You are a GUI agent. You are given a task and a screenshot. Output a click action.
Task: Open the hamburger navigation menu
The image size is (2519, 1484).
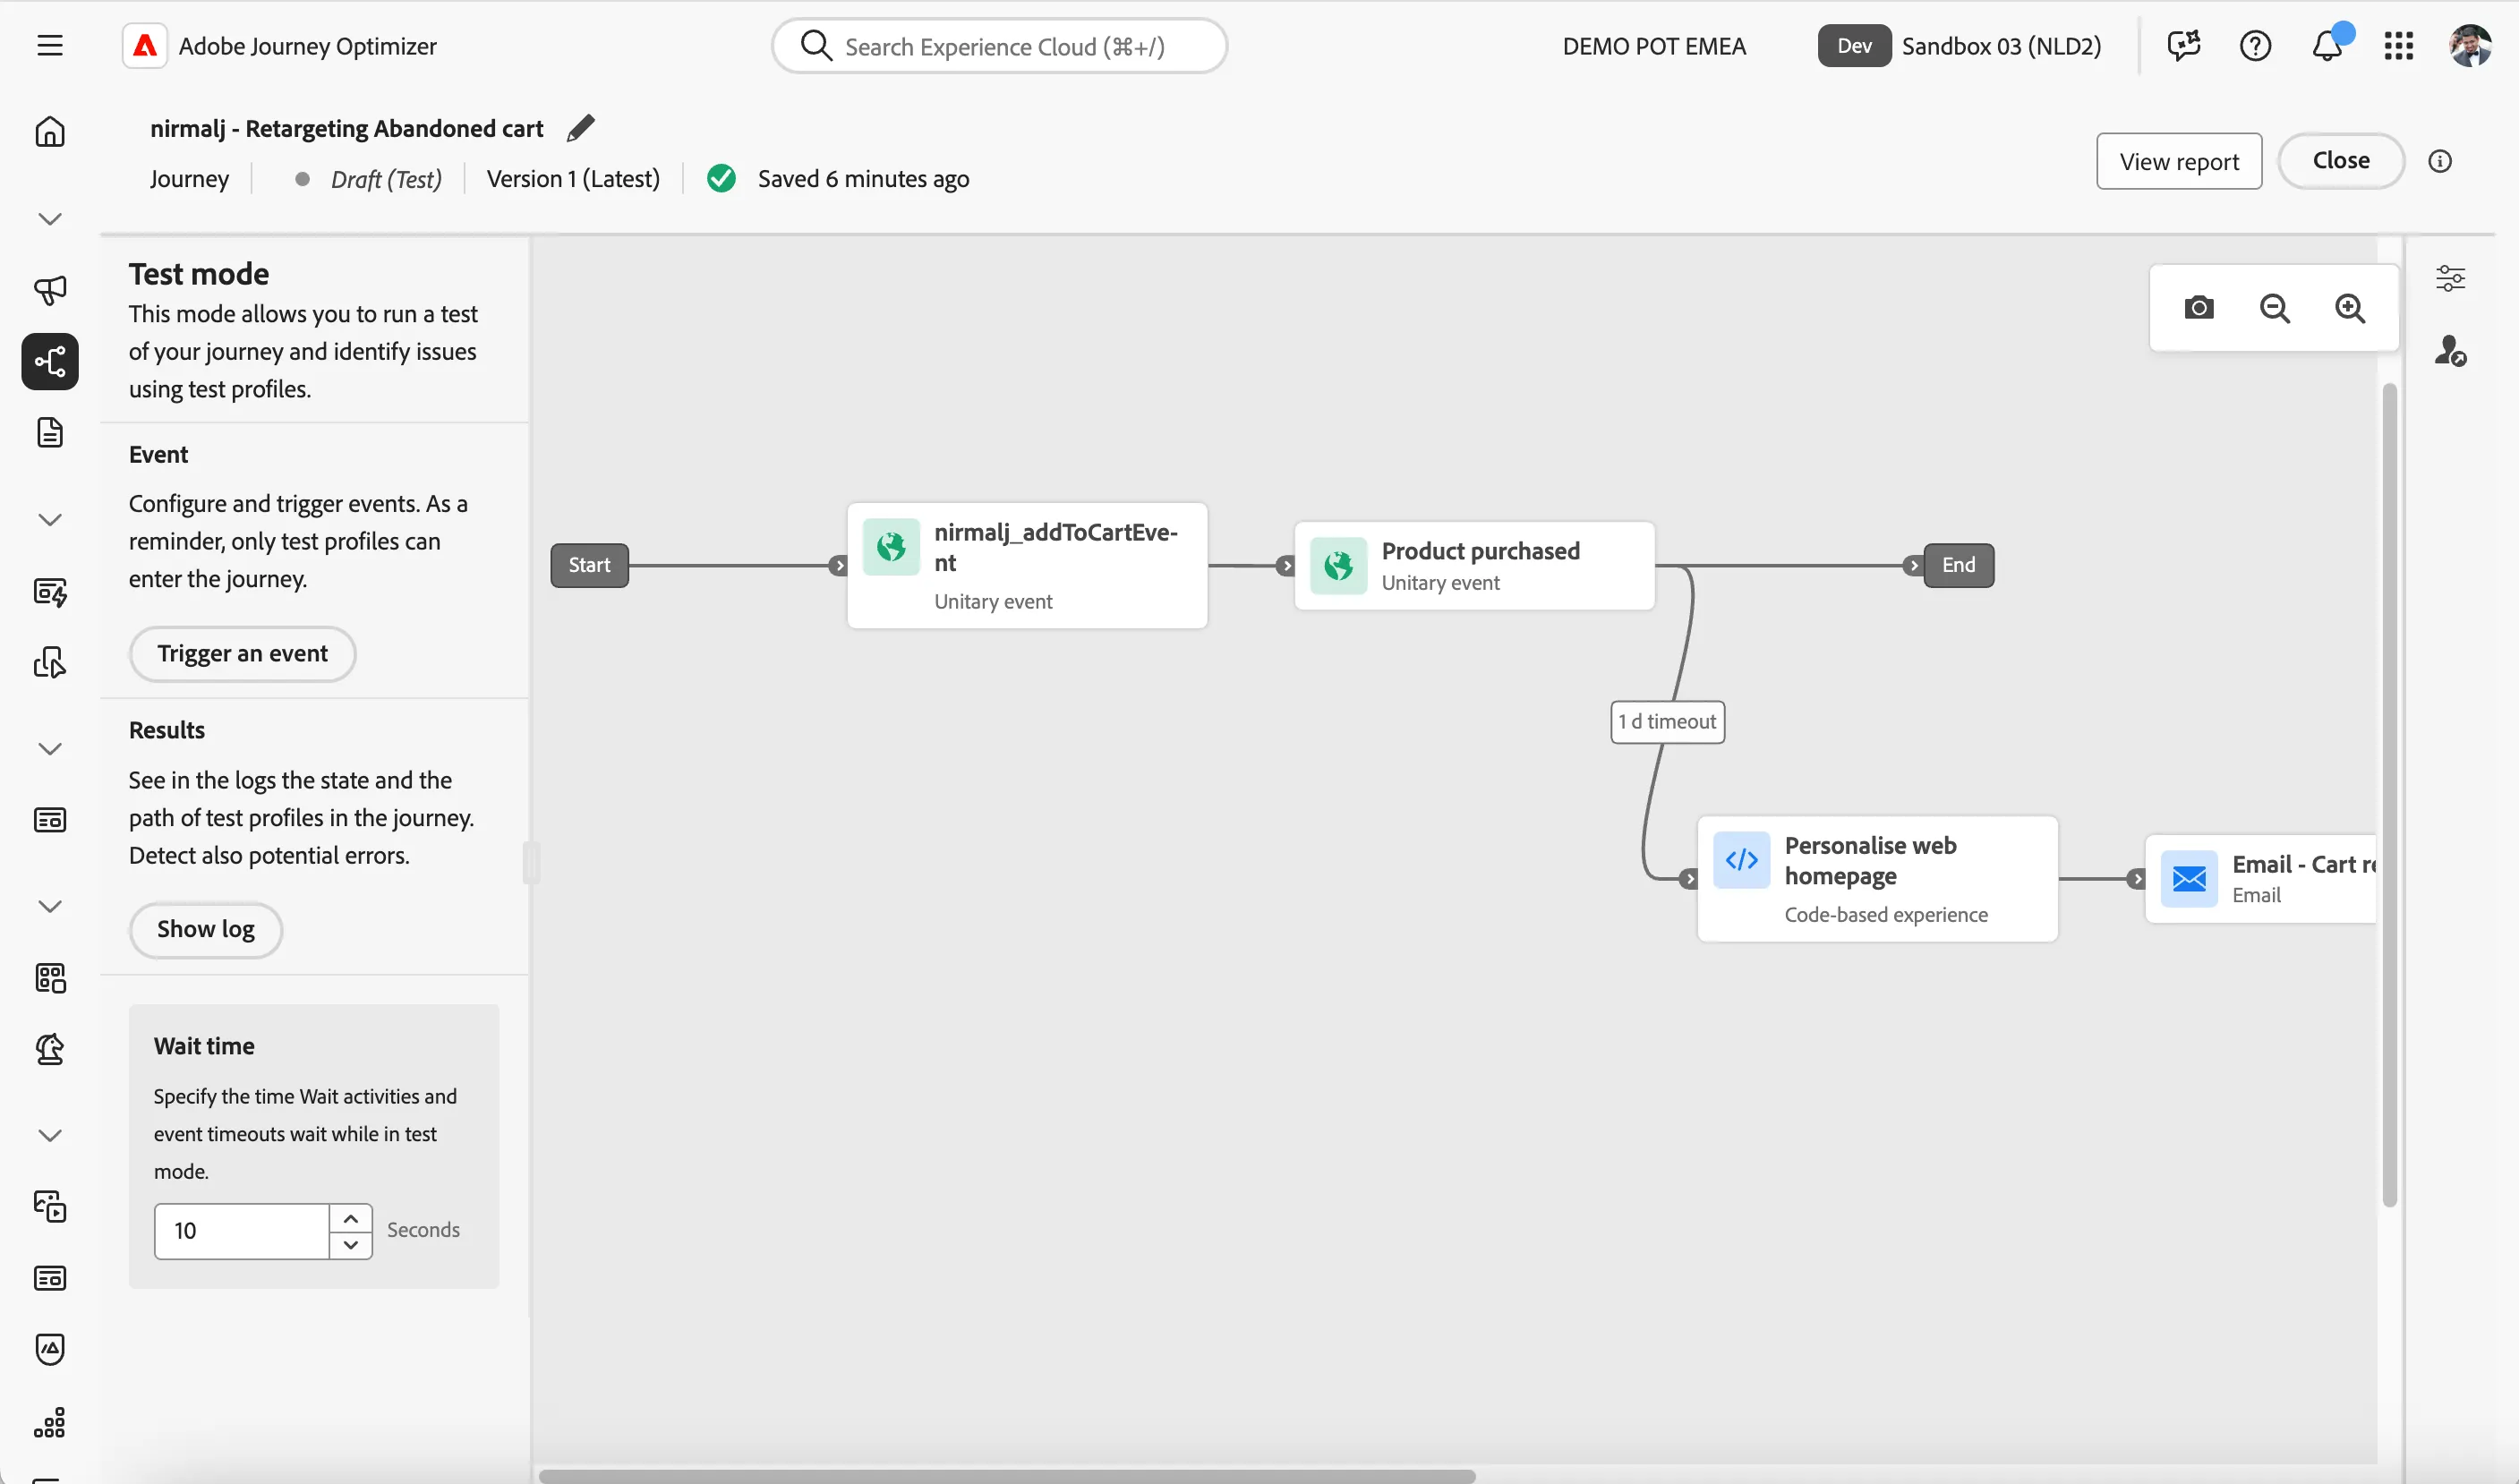tap(50, 46)
